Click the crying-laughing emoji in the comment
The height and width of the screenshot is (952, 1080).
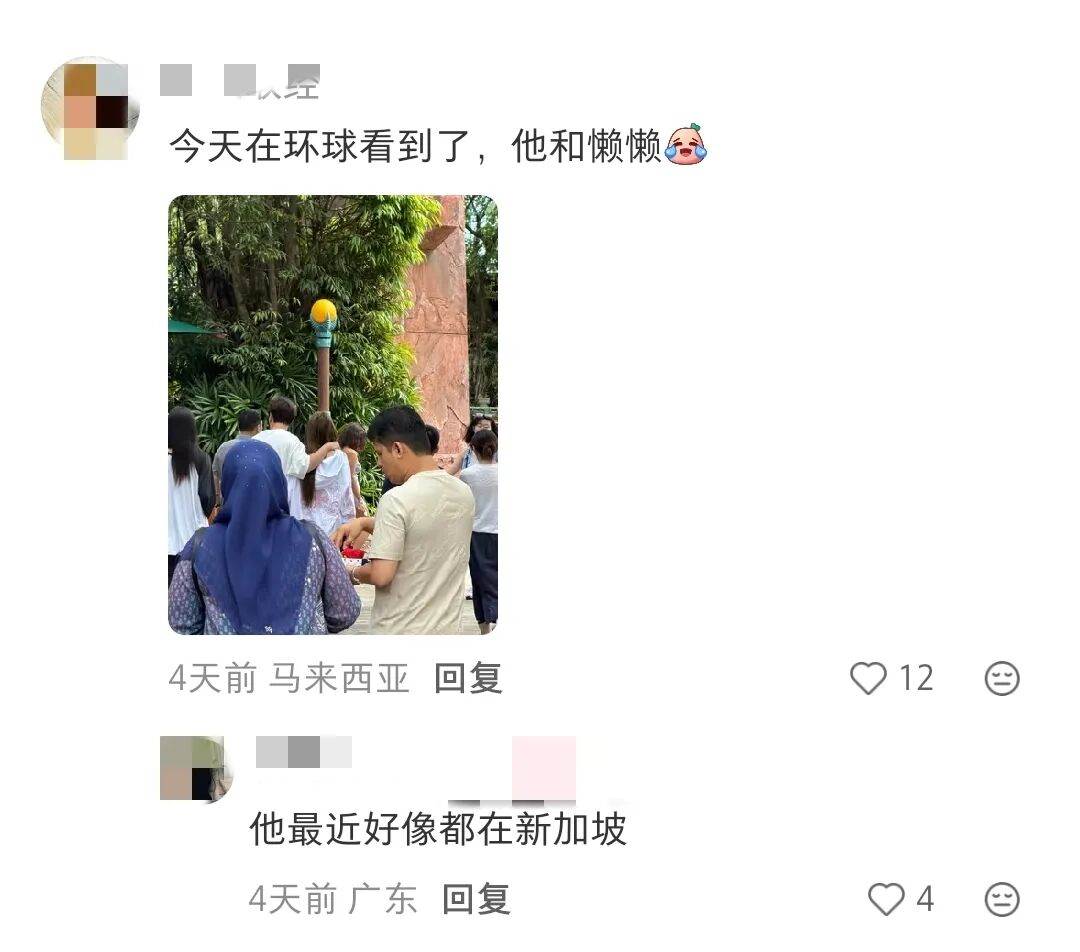coord(686,145)
